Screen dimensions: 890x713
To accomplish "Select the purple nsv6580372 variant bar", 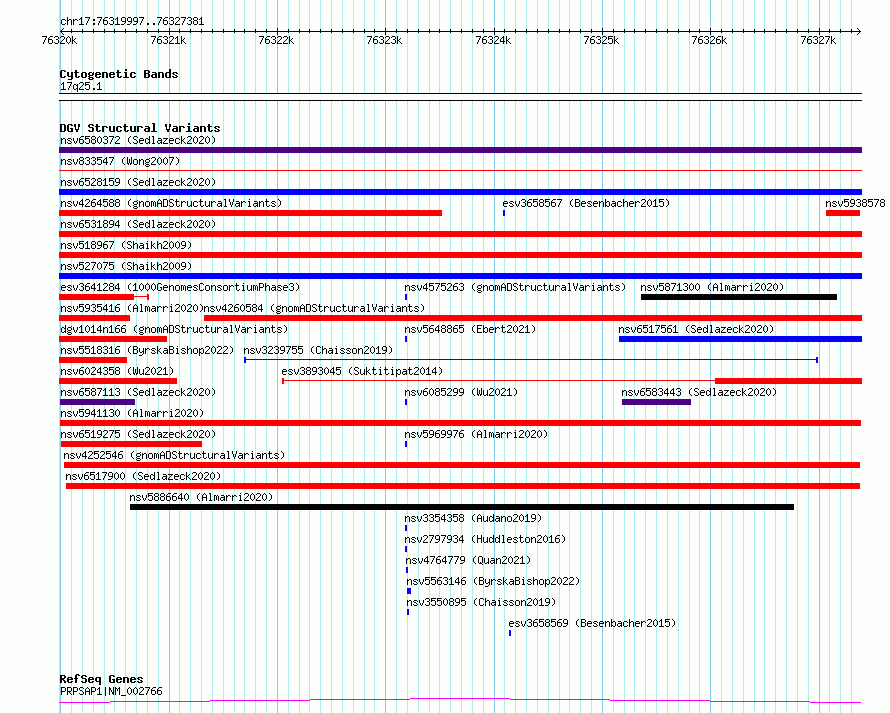I will [x=460, y=150].
